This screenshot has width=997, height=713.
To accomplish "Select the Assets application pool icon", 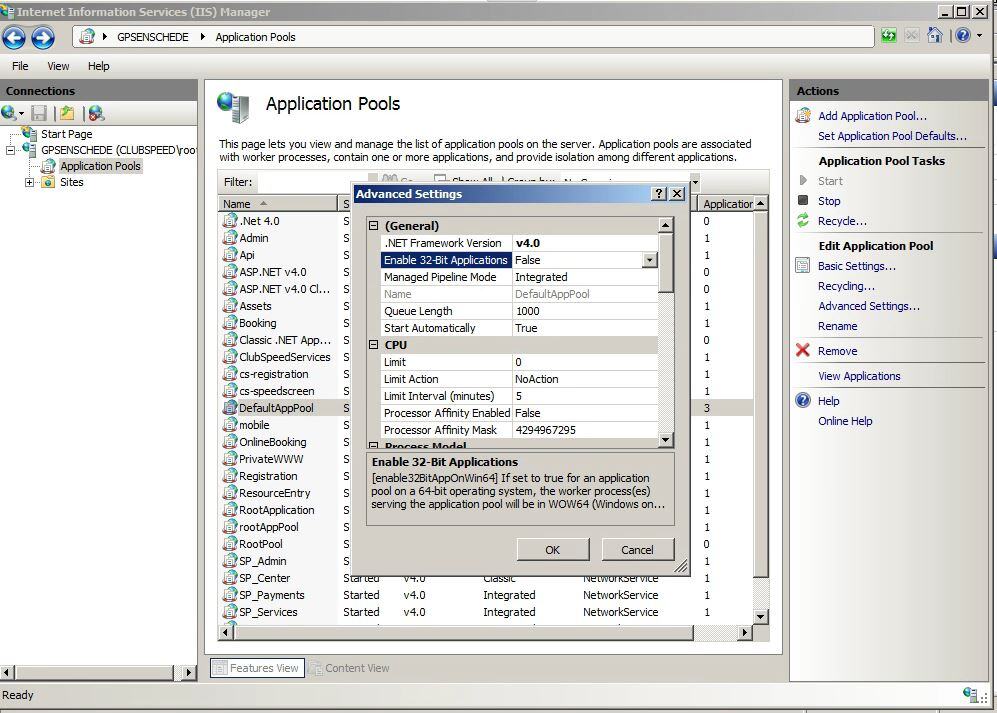I will [x=230, y=306].
